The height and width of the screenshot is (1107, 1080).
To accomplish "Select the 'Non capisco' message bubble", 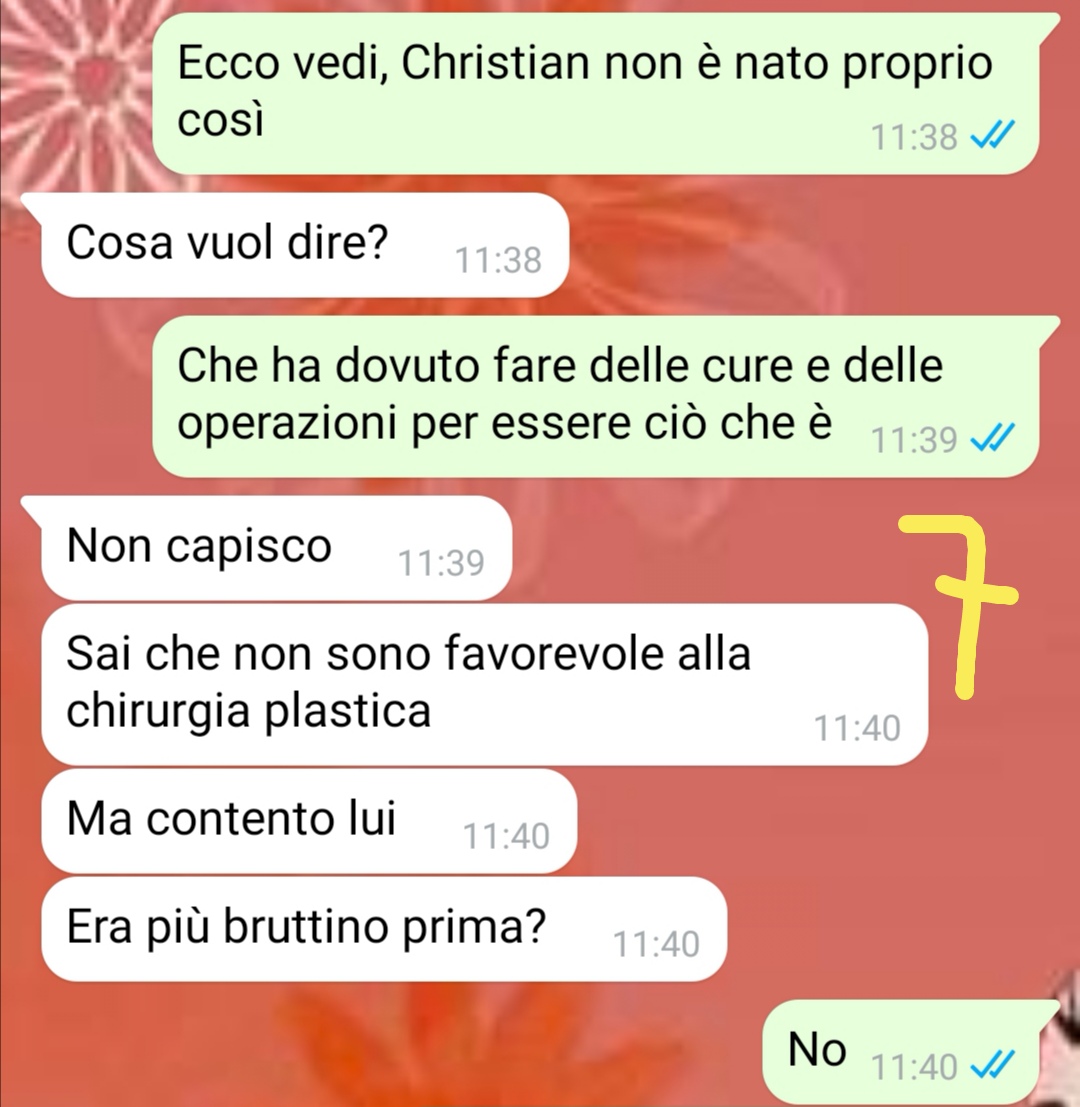I will pyautogui.click(x=276, y=549).
